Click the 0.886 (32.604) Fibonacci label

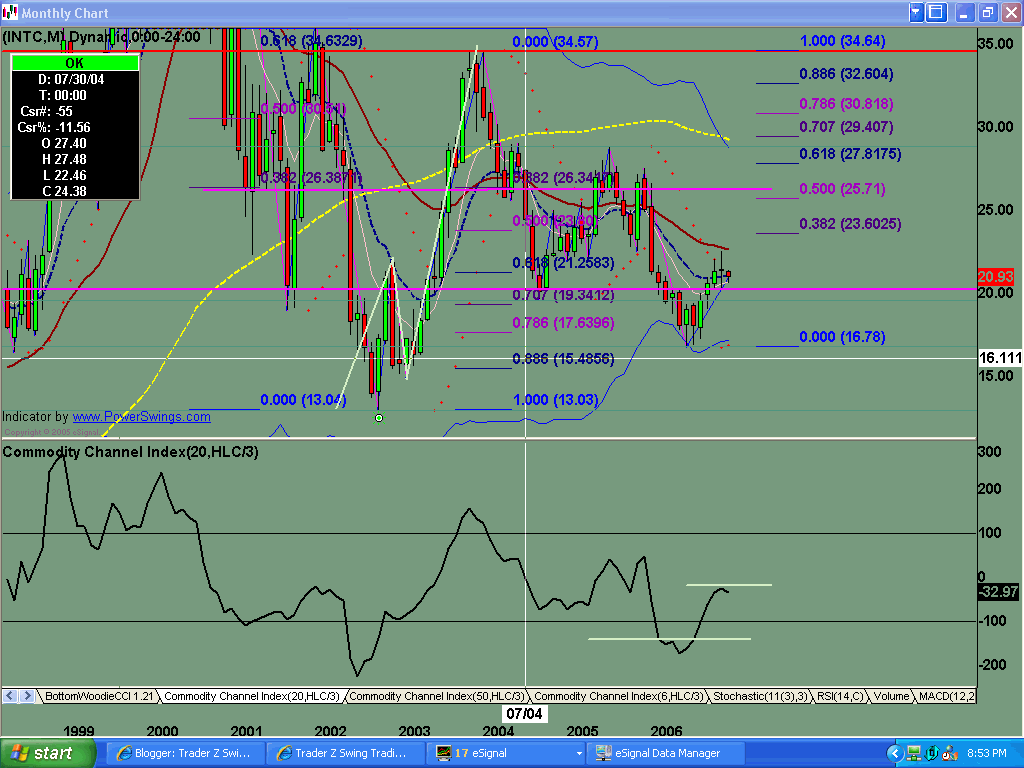click(x=846, y=74)
